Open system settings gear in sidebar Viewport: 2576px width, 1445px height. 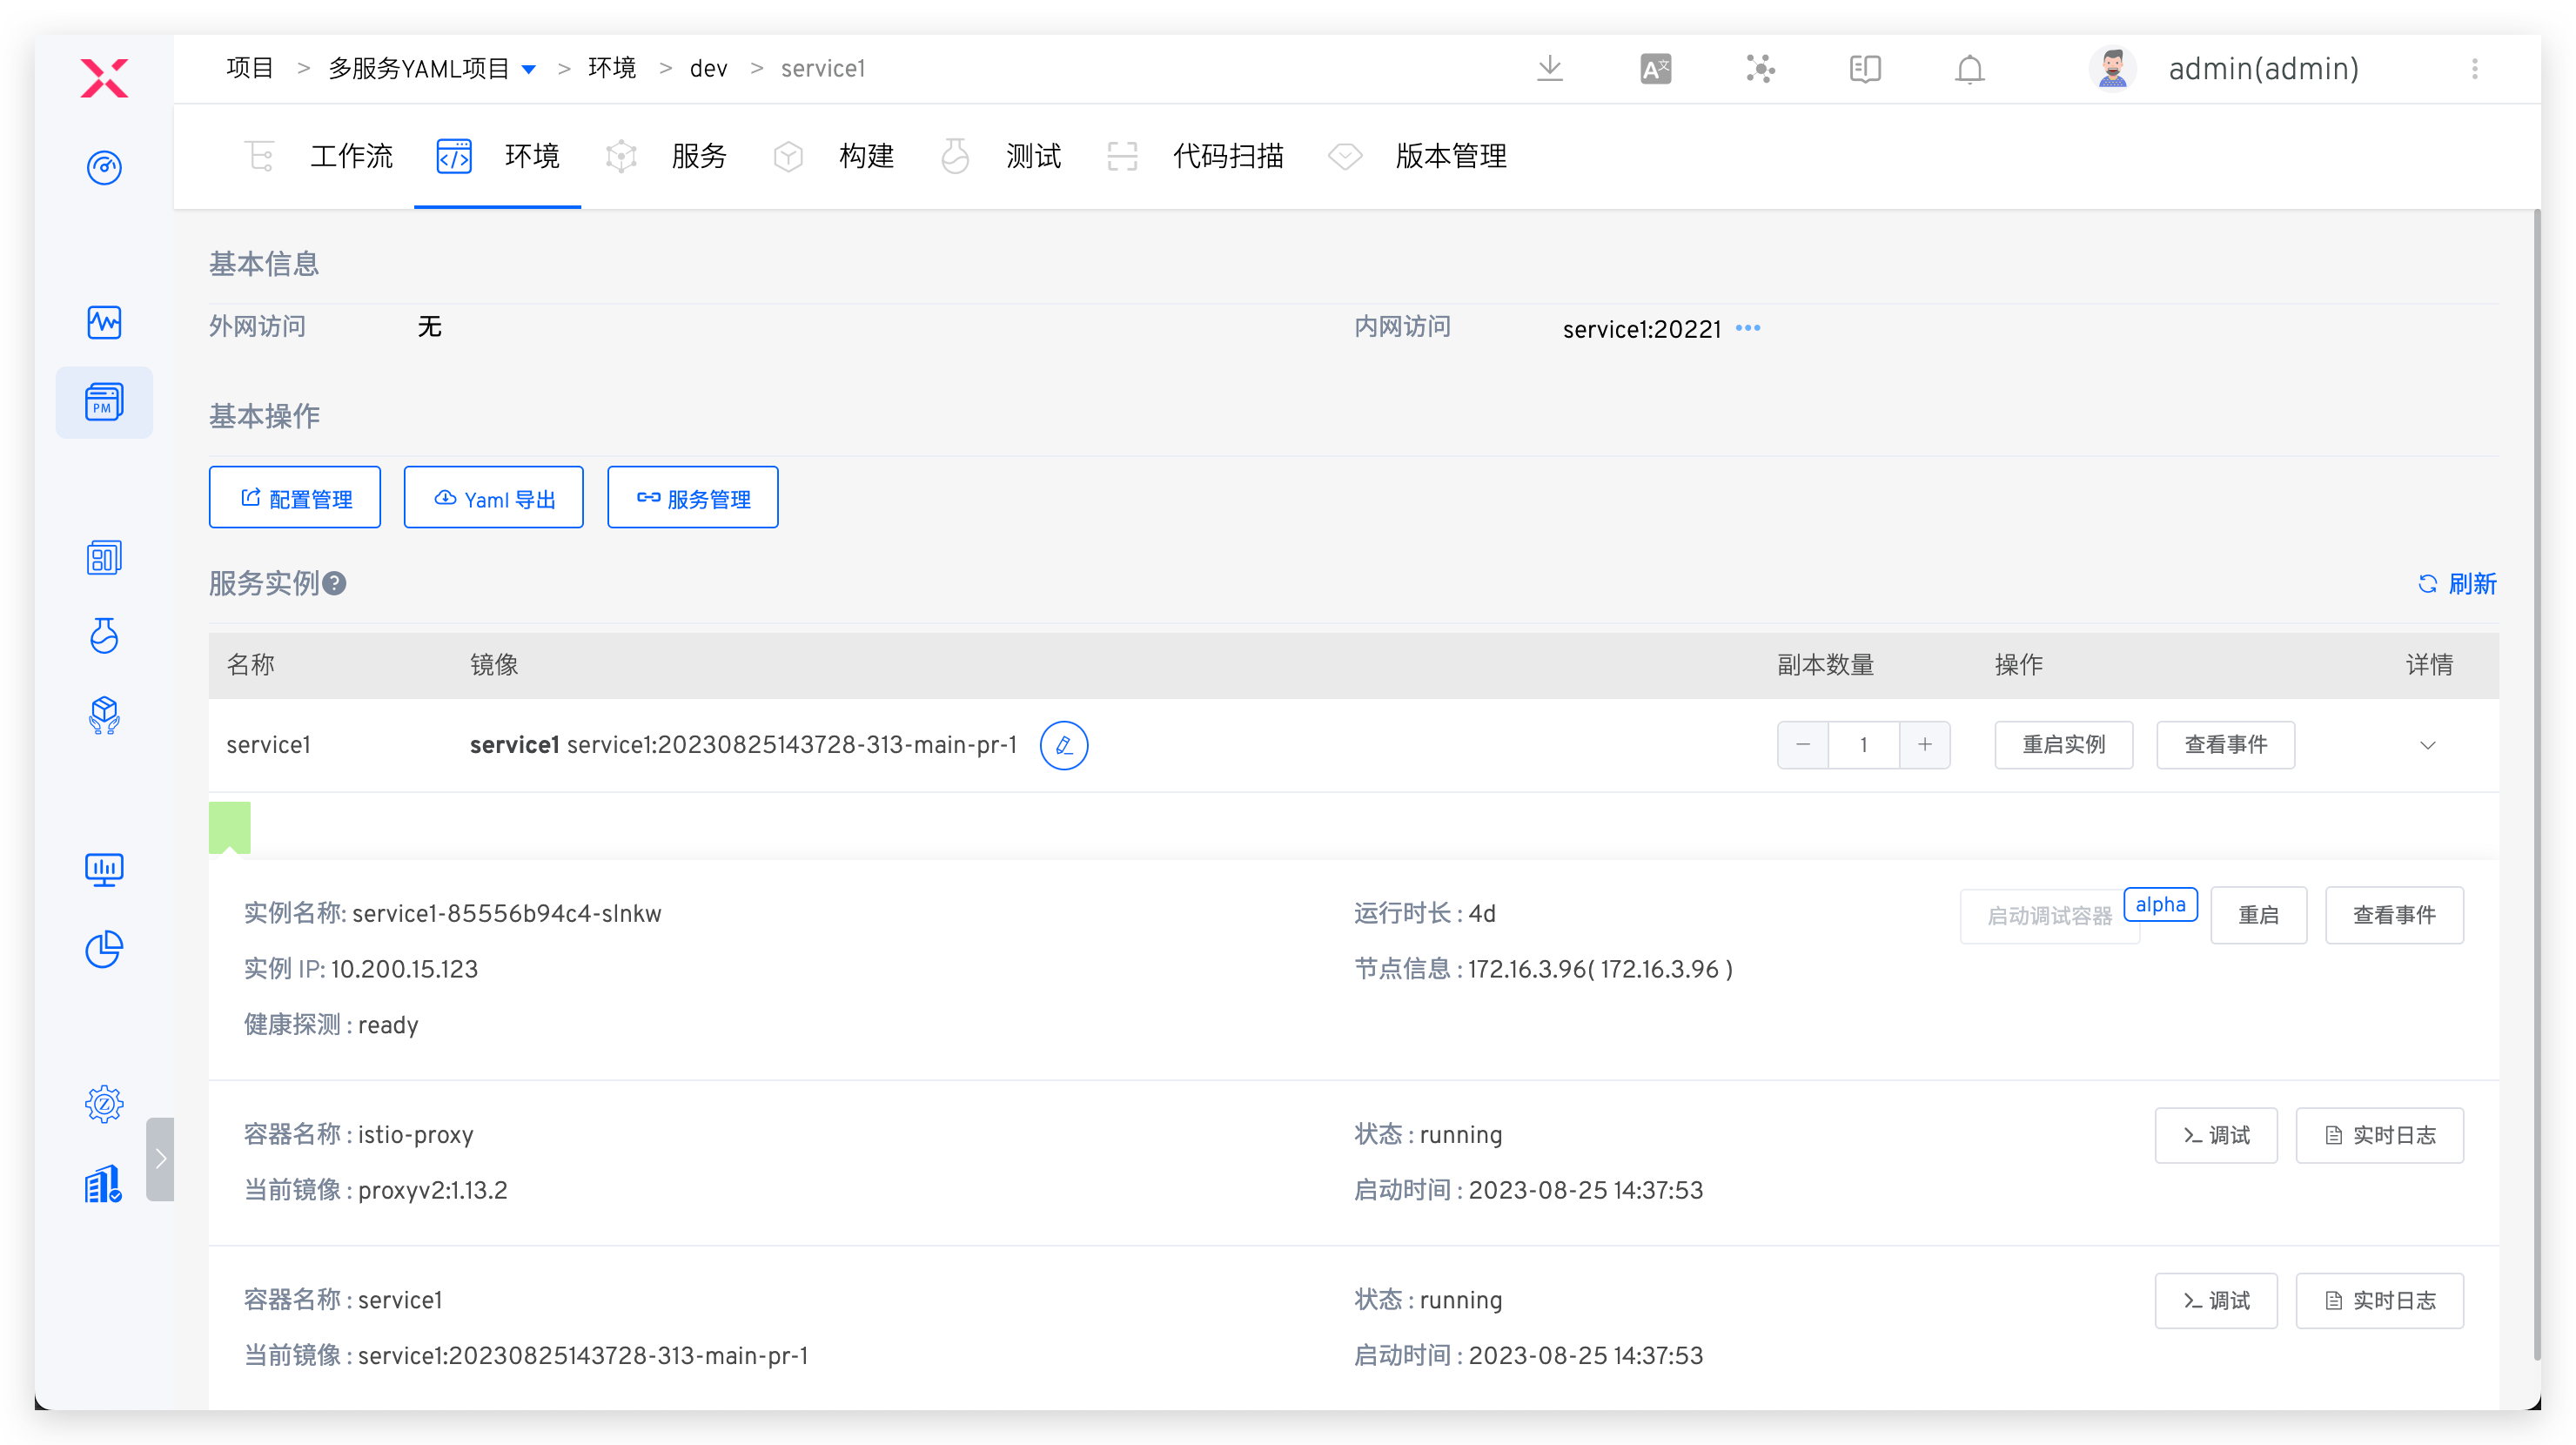pos(104,1104)
